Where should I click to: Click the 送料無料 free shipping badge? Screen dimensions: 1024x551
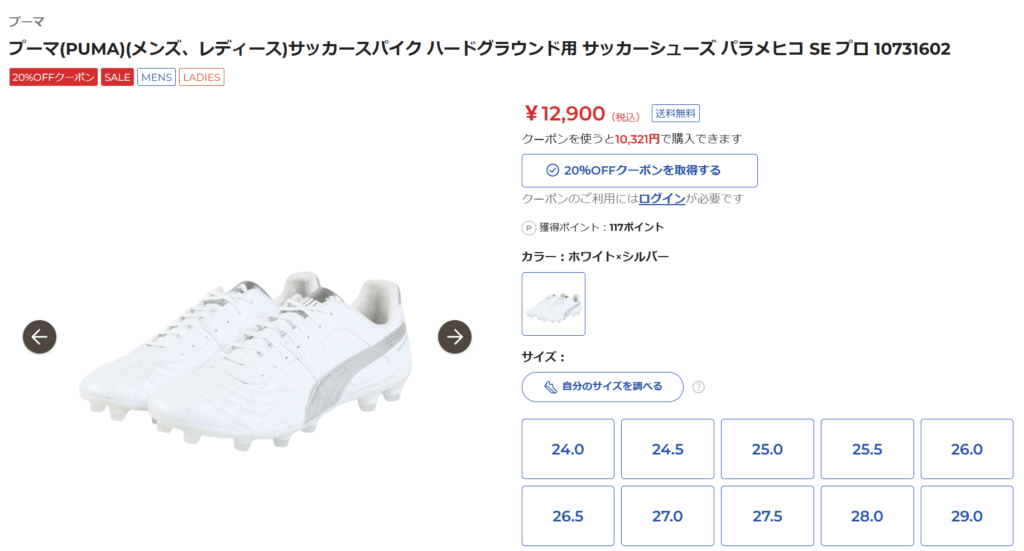coord(676,113)
